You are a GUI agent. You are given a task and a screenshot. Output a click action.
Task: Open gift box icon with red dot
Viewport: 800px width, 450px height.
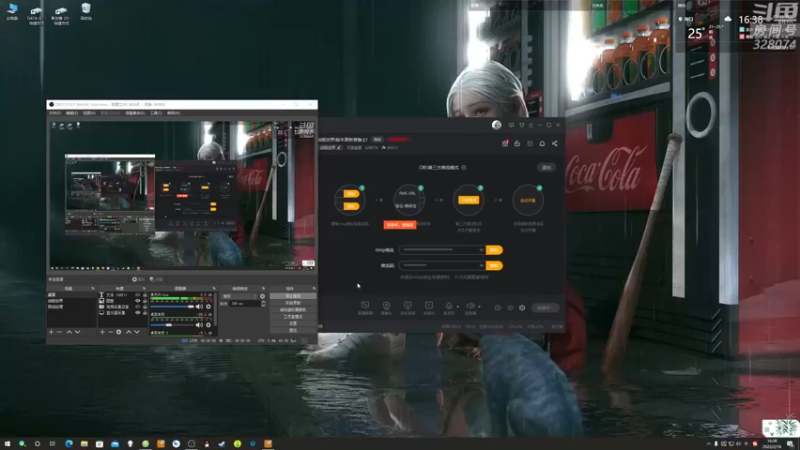click(505, 143)
